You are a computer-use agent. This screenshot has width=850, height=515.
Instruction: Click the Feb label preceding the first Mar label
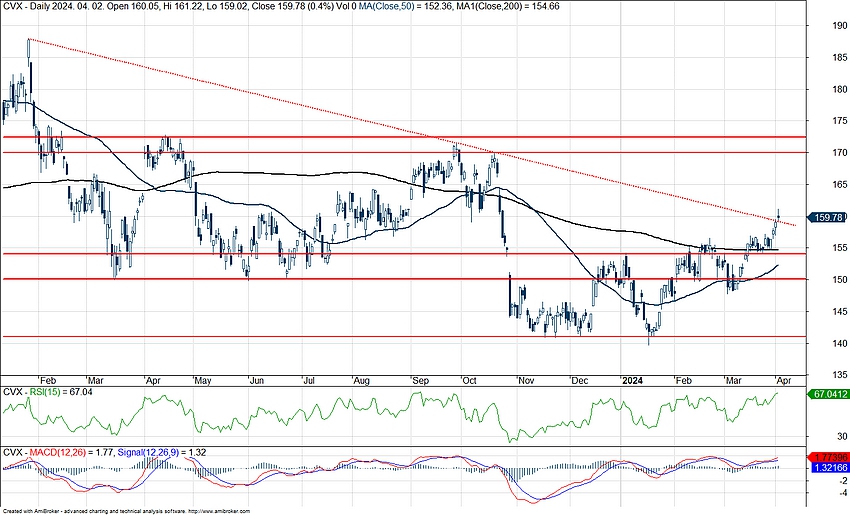(48, 381)
